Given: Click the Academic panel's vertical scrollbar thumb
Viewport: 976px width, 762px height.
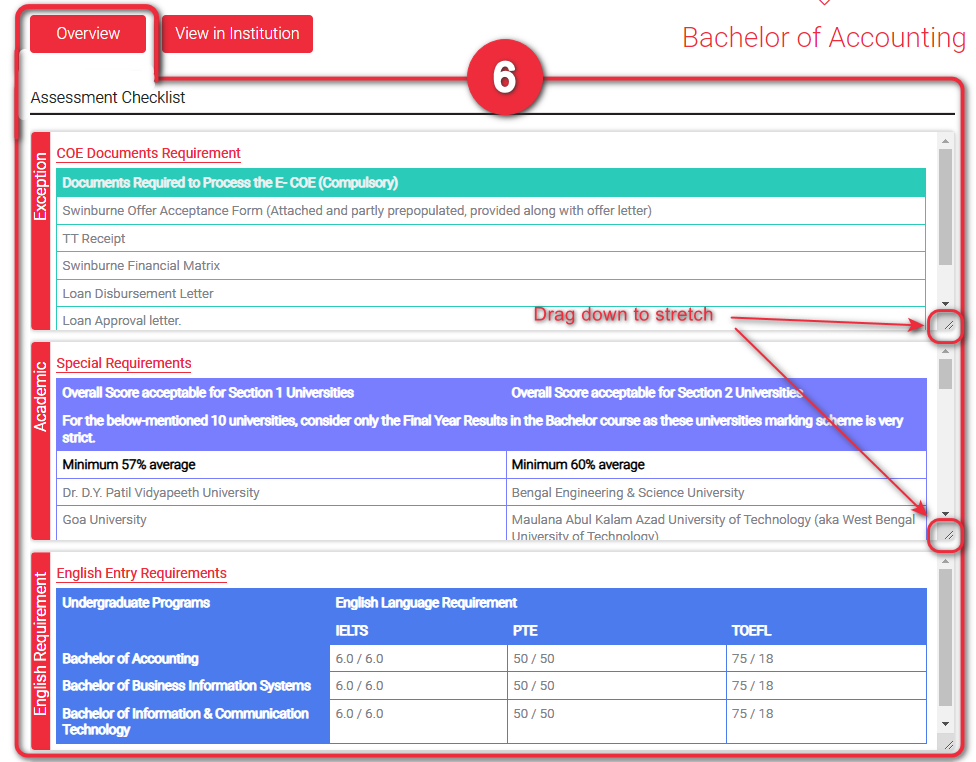Looking at the screenshot, I should (945, 373).
